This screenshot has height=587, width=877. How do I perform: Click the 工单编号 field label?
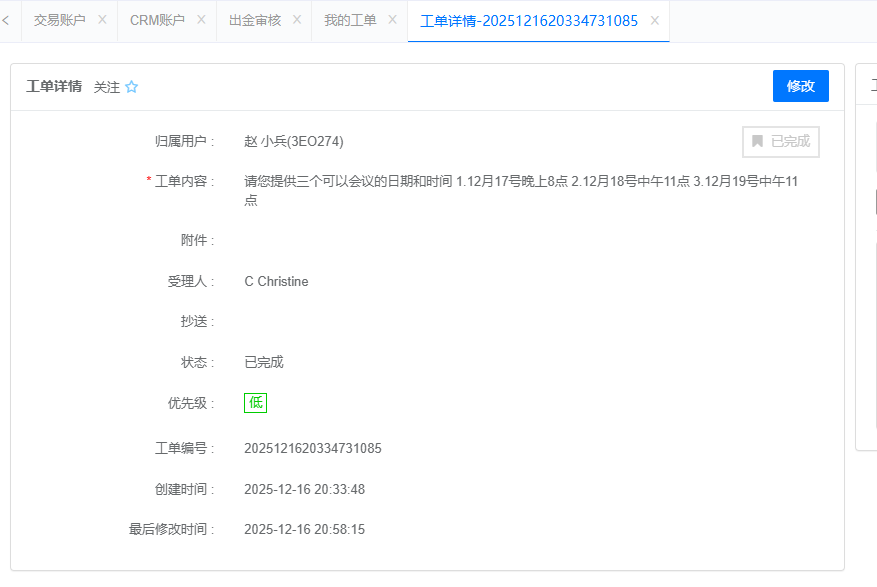184,448
